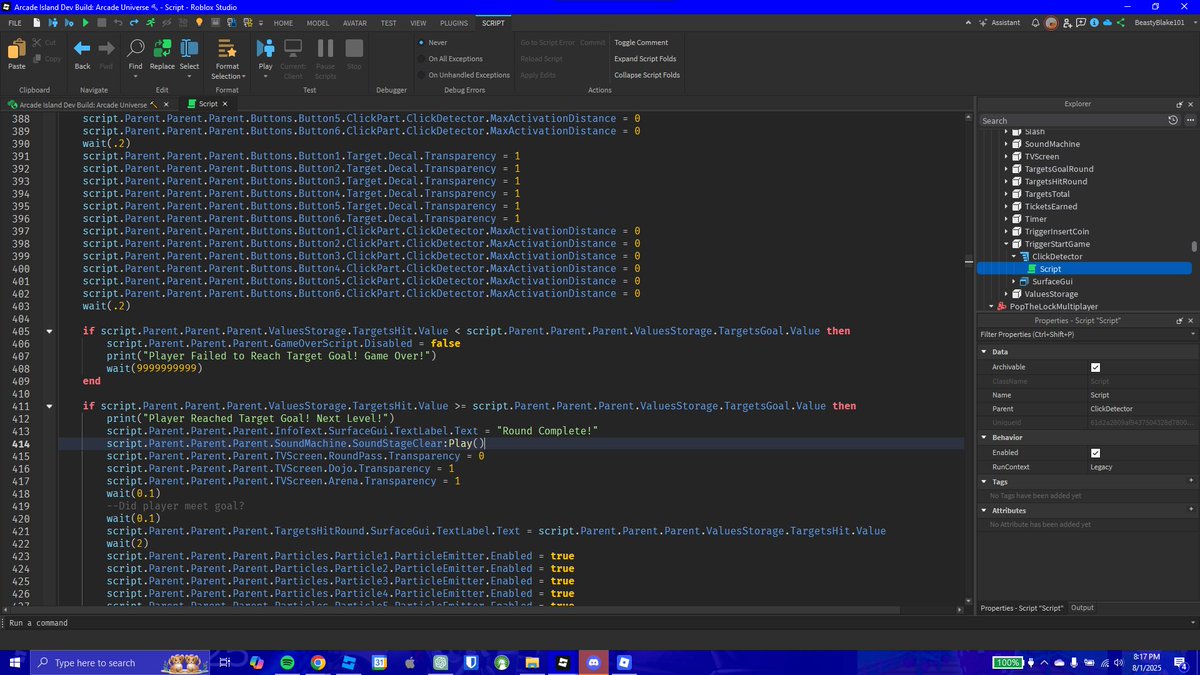Image resolution: width=1200 pixels, height=675 pixels.
Task: Open Discord from the taskbar
Action: (594, 663)
